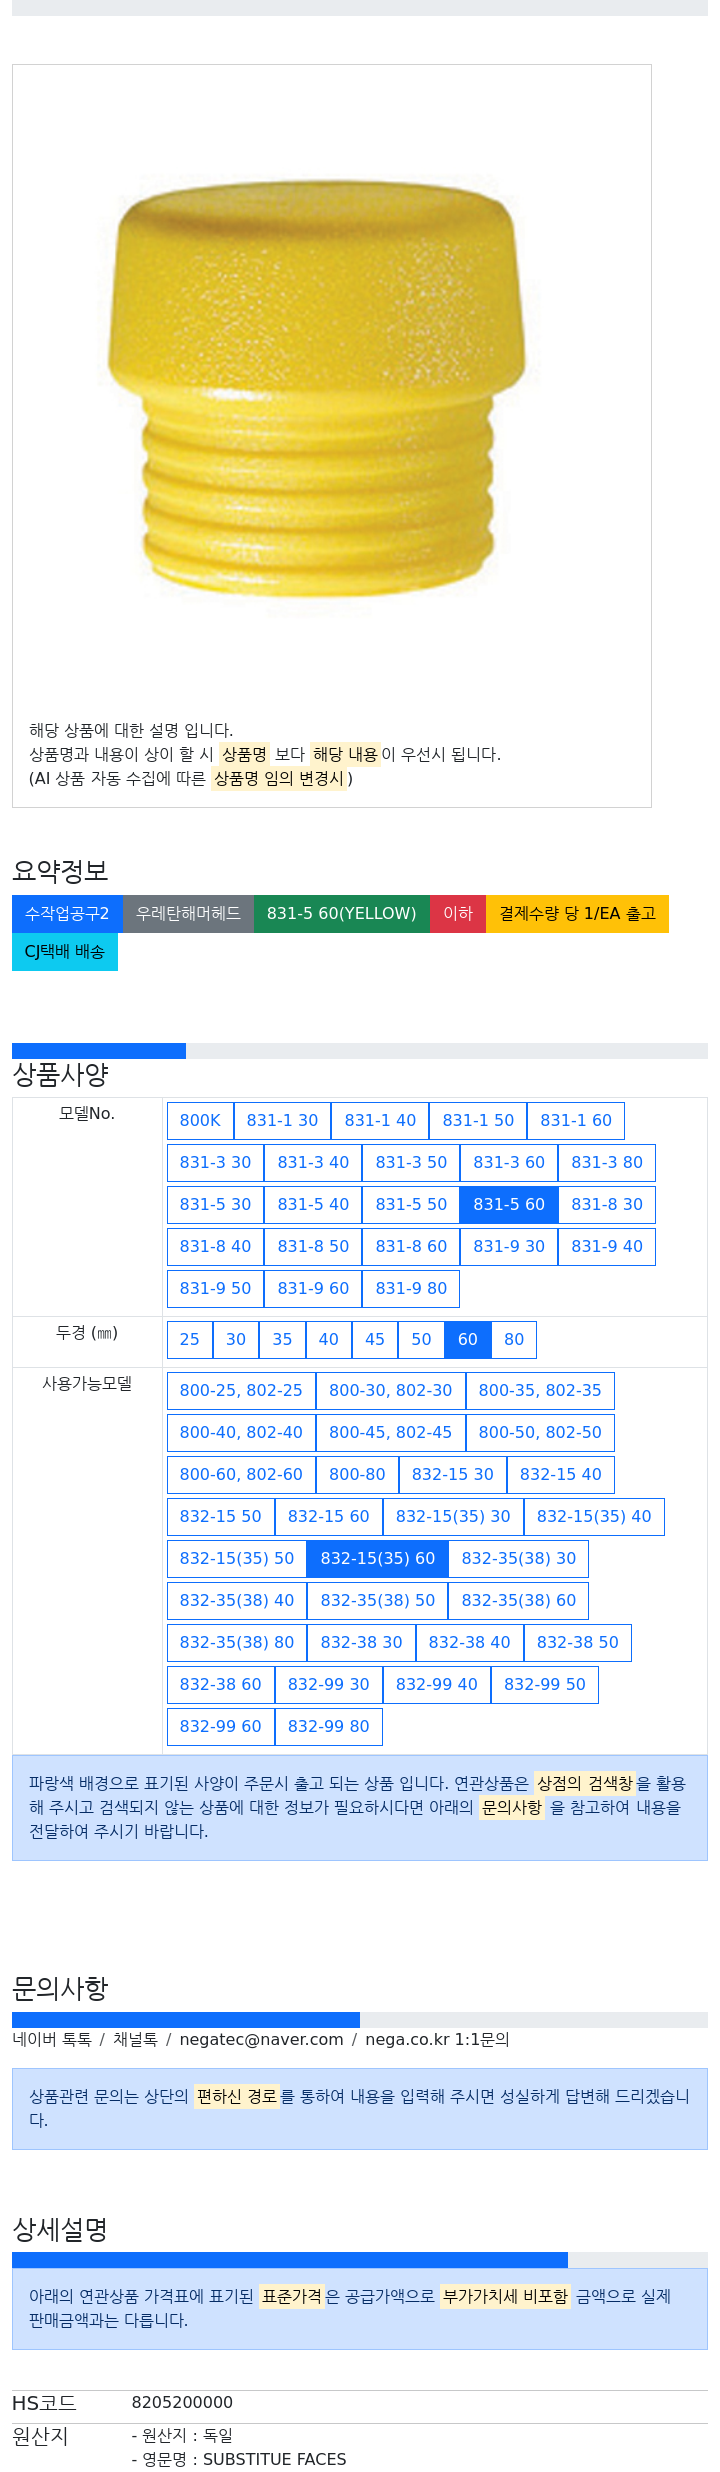Choose compatible model 832-99 80
The height and width of the screenshot is (2472, 720).
(328, 1726)
